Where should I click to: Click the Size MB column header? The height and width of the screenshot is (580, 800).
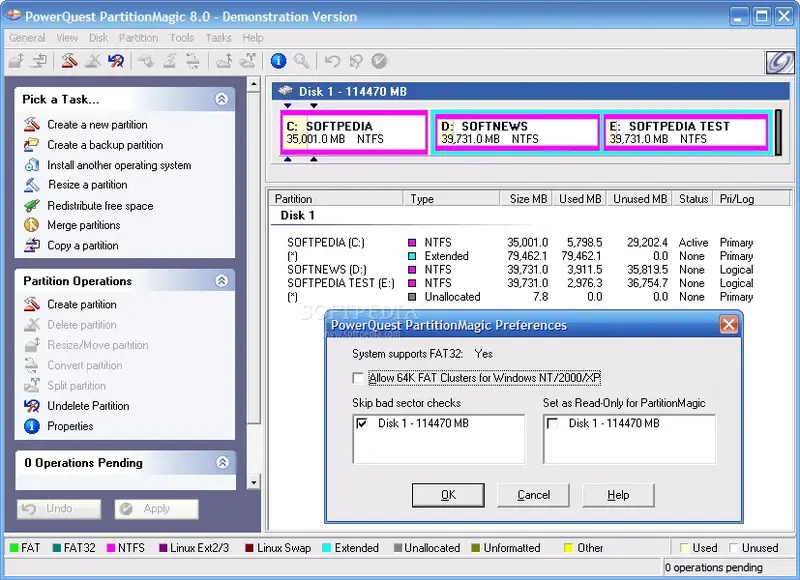tap(527, 198)
